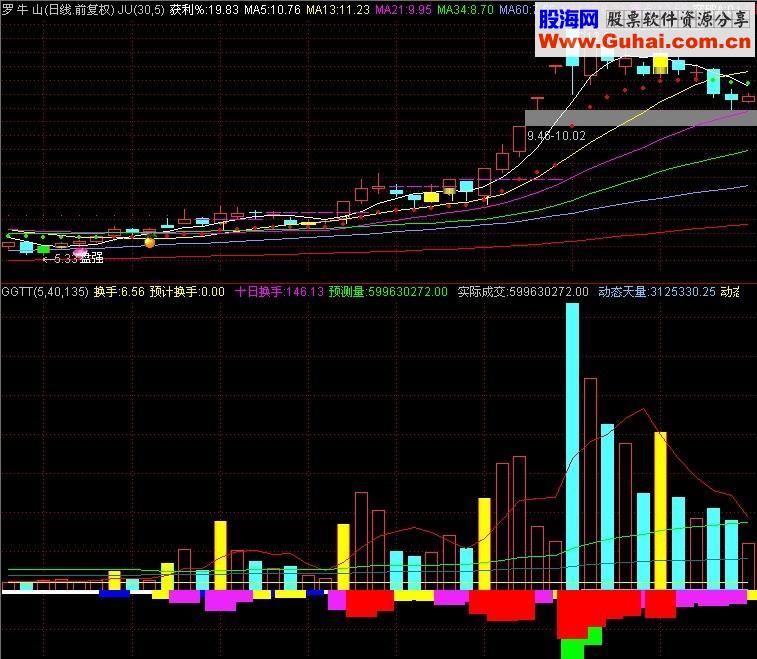Click the 盘强 signal label
The height and width of the screenshot is (659, 757).
[92, 258]
